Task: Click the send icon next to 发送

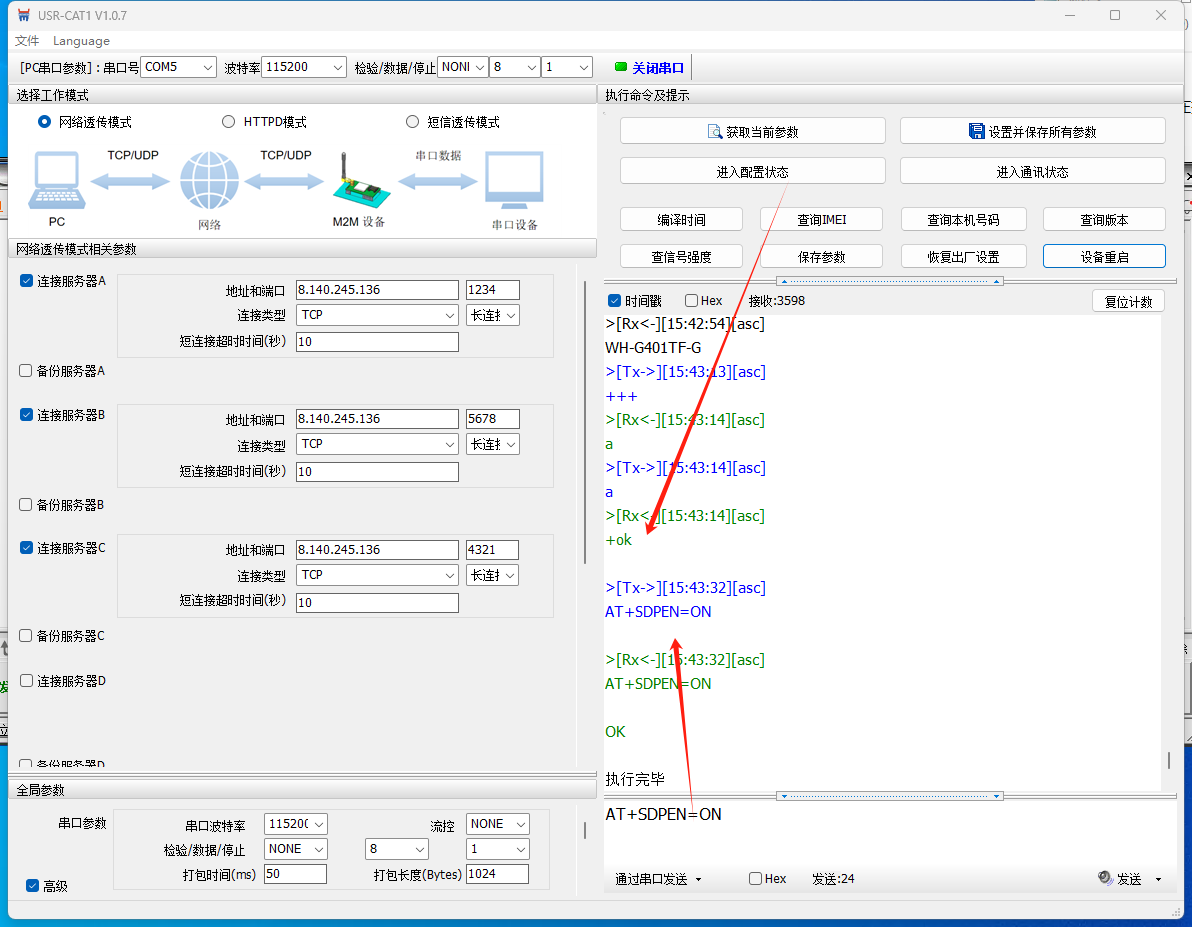Action: (x=1105, y=878)
